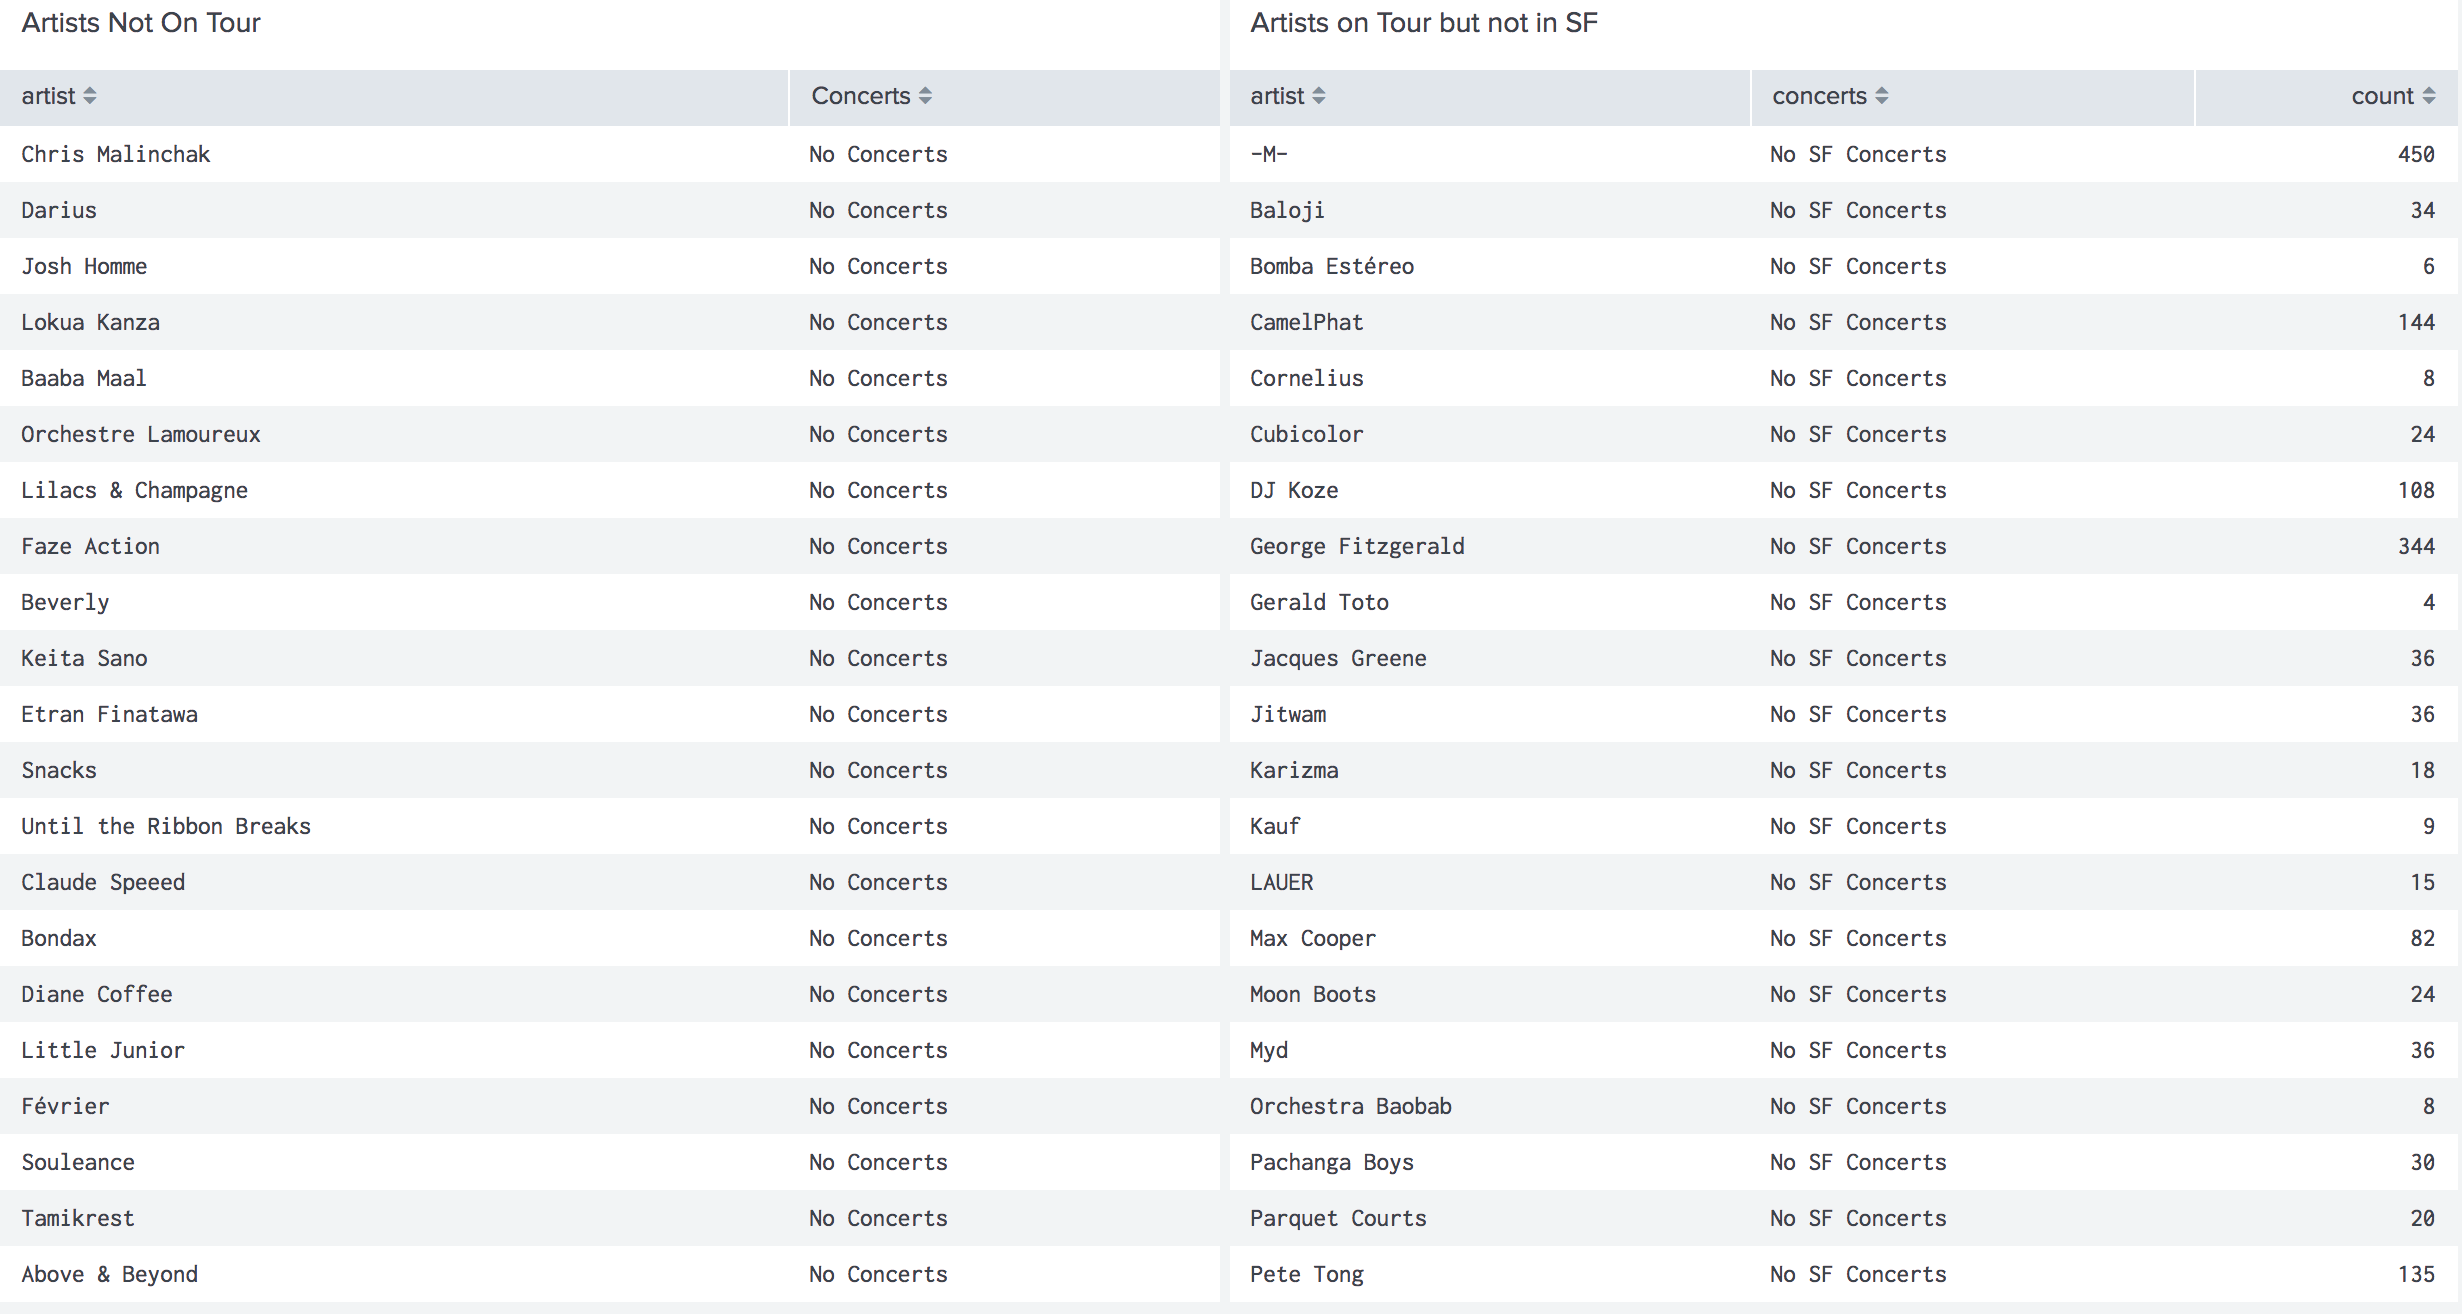Select Karizma in the list
2462x1314 pixels.
click(1294, 770)
